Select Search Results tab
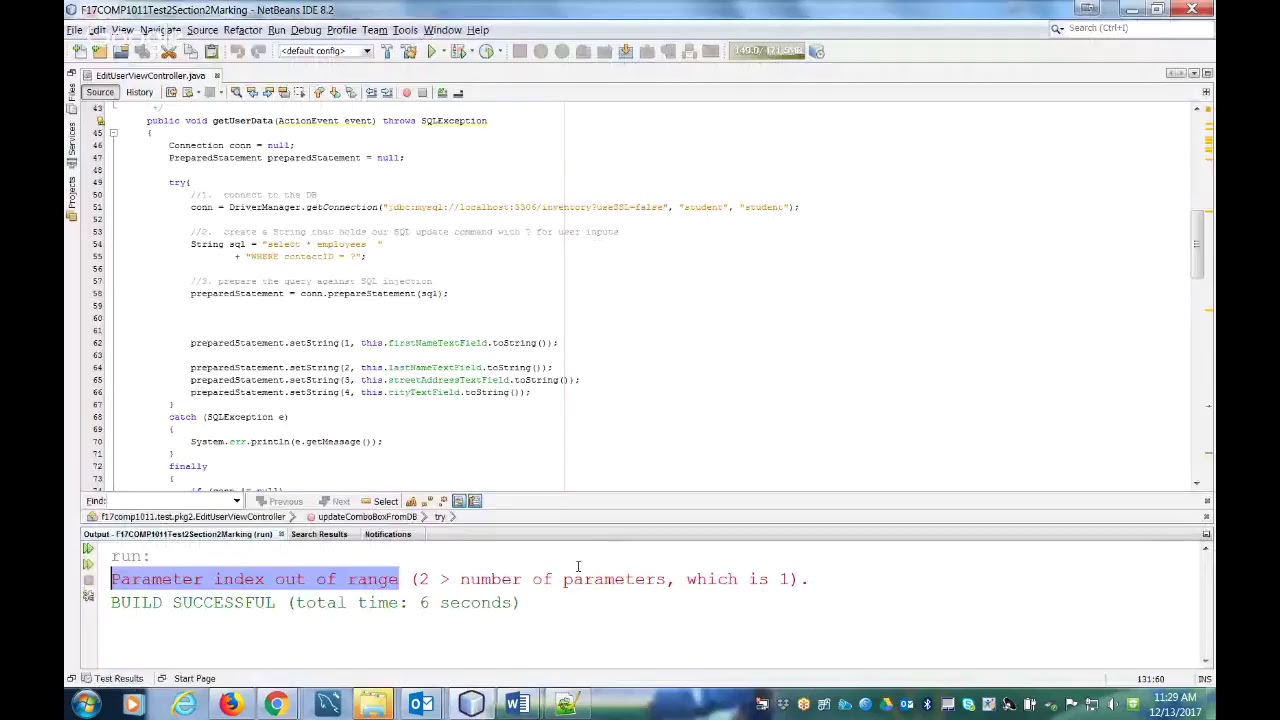The height and width of the screenshot is (720, 1280). [x=319, y=534]
